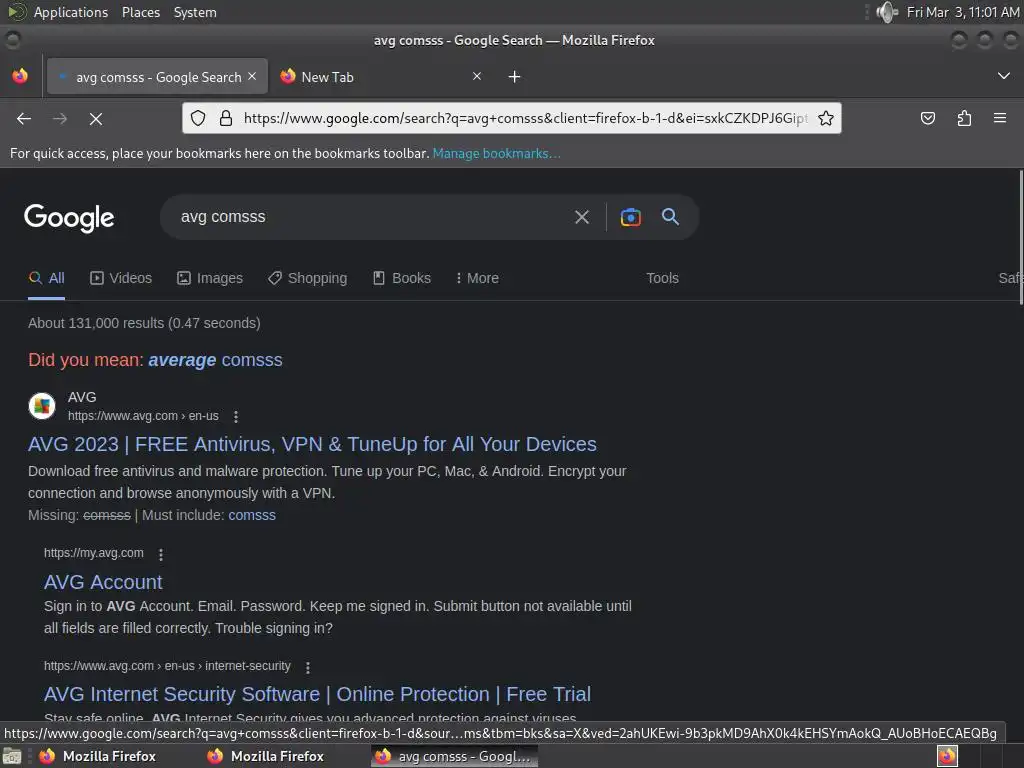Image resolution: width=1024 pixels, height=768 pixels.
Task: Open 'AVG Internet Security Software' result
Action: (x=317, y=694)
